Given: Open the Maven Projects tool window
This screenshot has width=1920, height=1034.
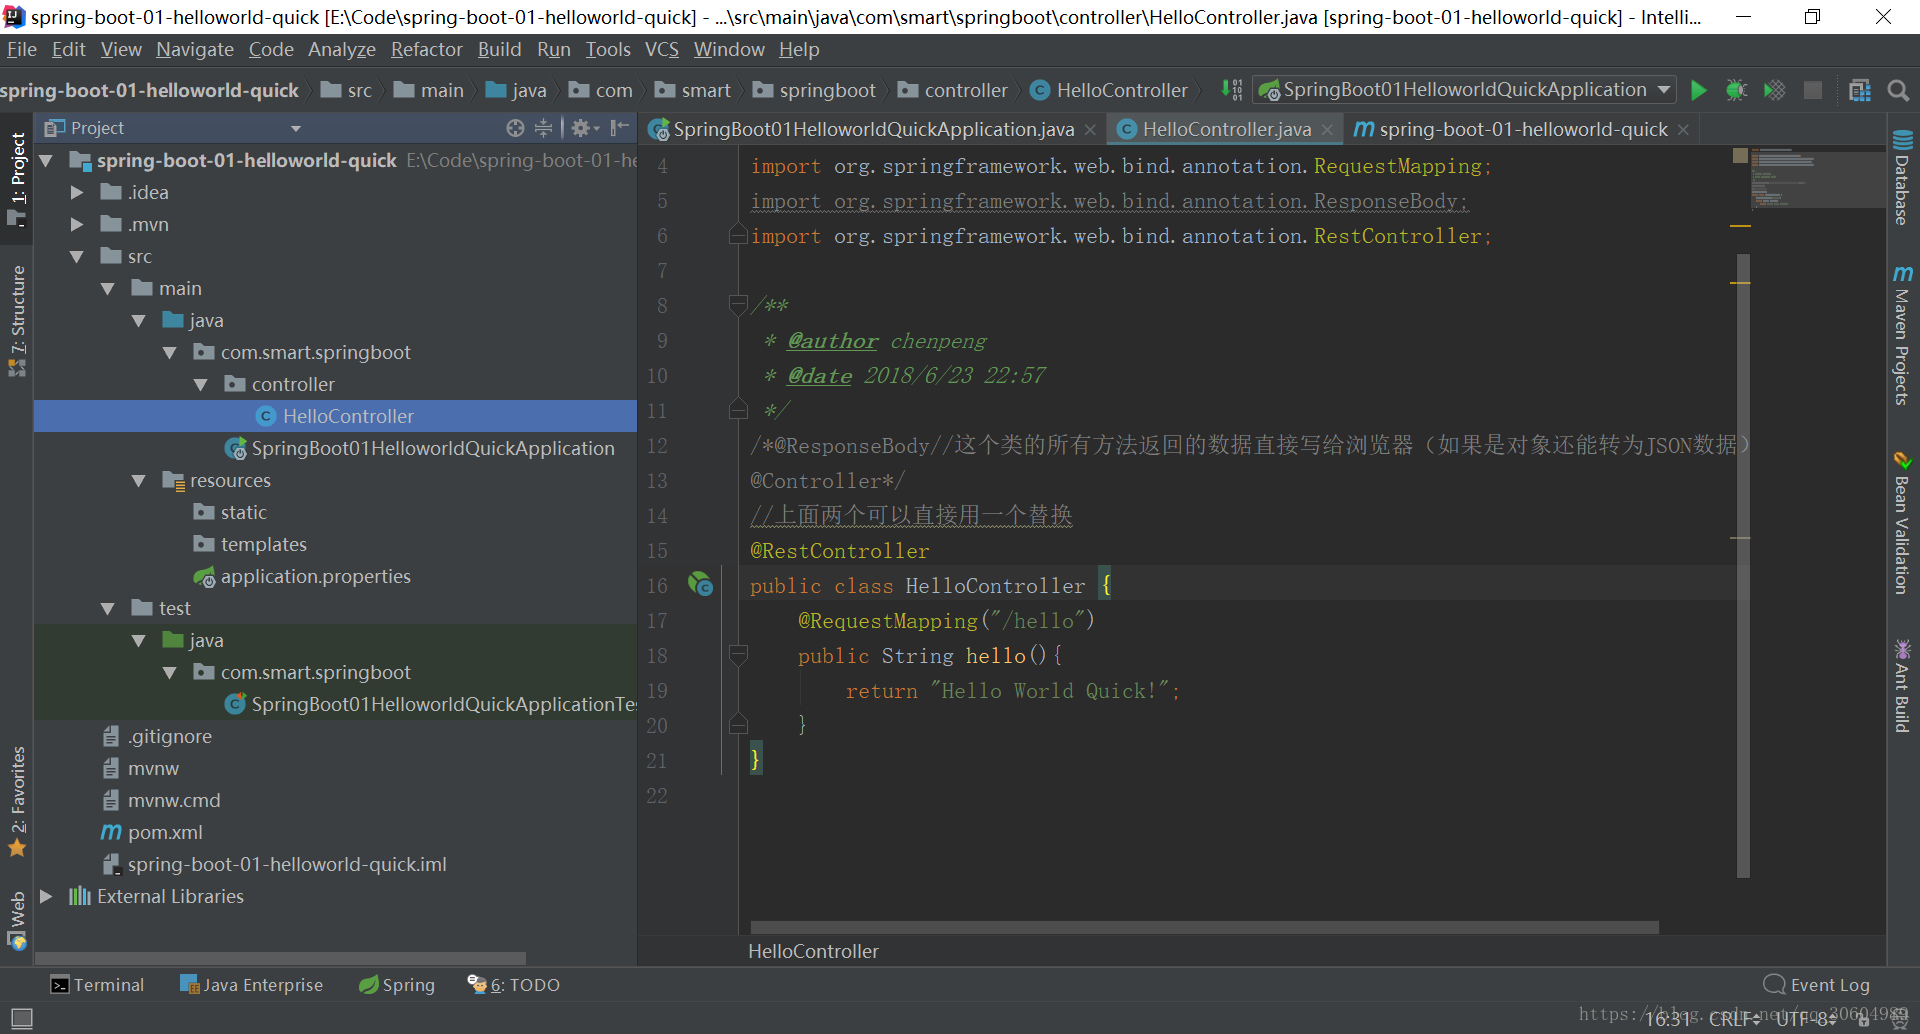Looking at the screenshot, I should pyautogui.click(x=1902, y=335).
